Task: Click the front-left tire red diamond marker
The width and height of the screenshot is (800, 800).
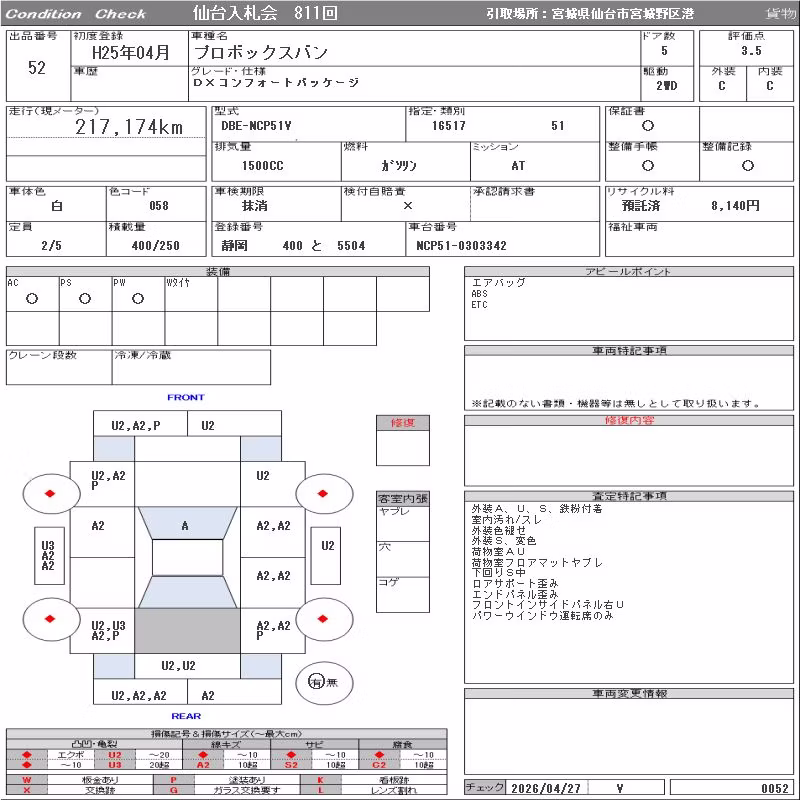Action: (x=49, y=493)
